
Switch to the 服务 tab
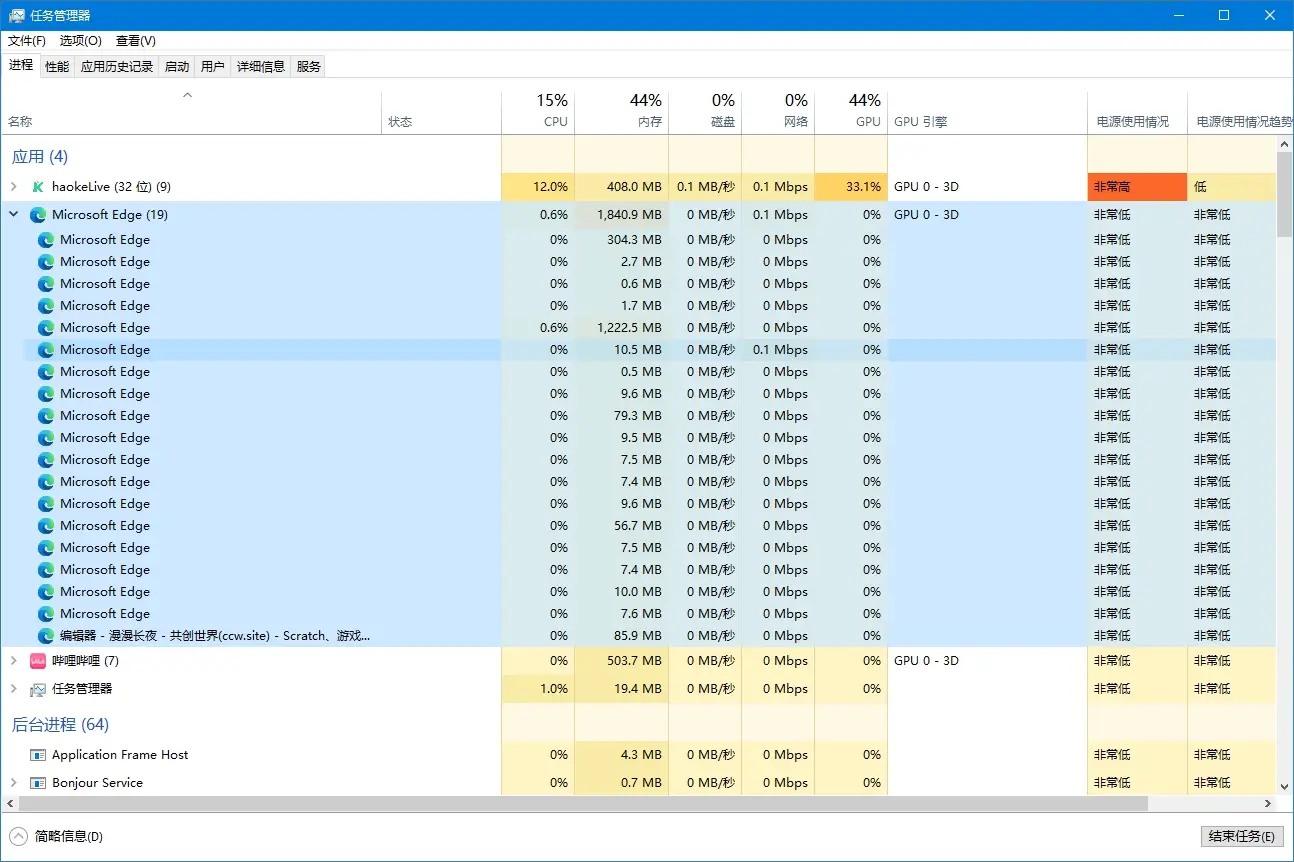click(309, 67)
